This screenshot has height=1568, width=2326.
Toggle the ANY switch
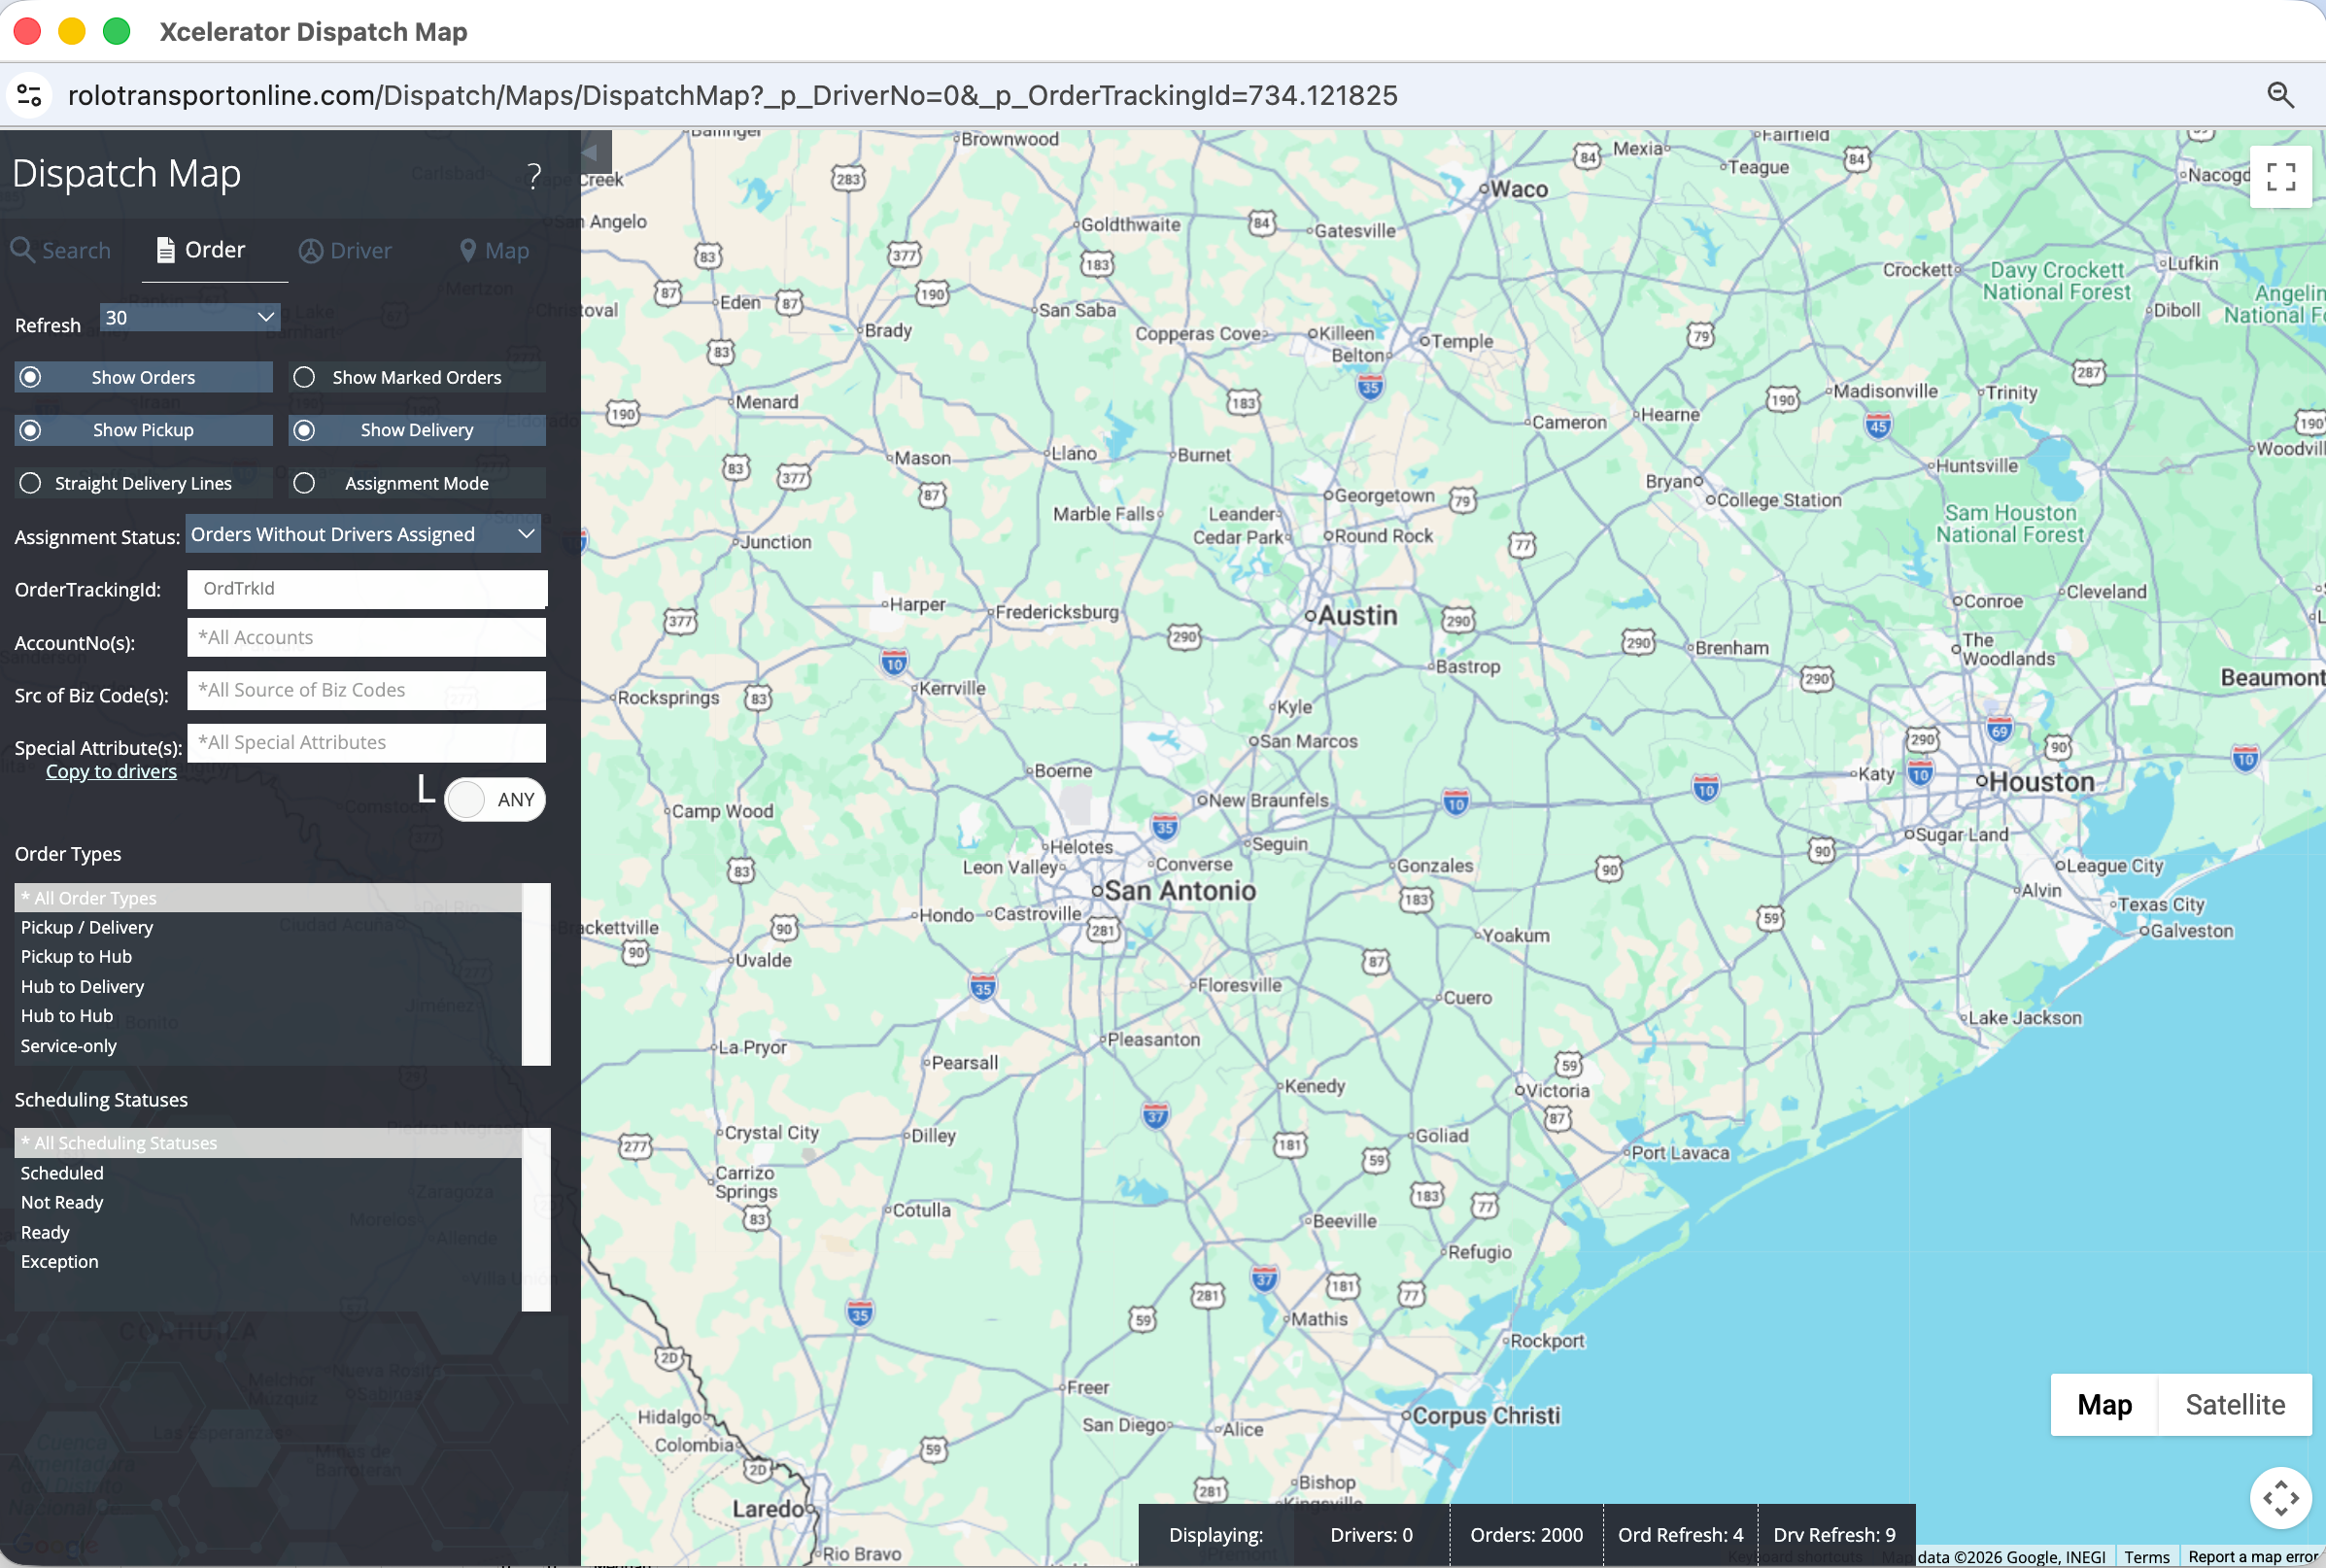(x=495, y=799)
